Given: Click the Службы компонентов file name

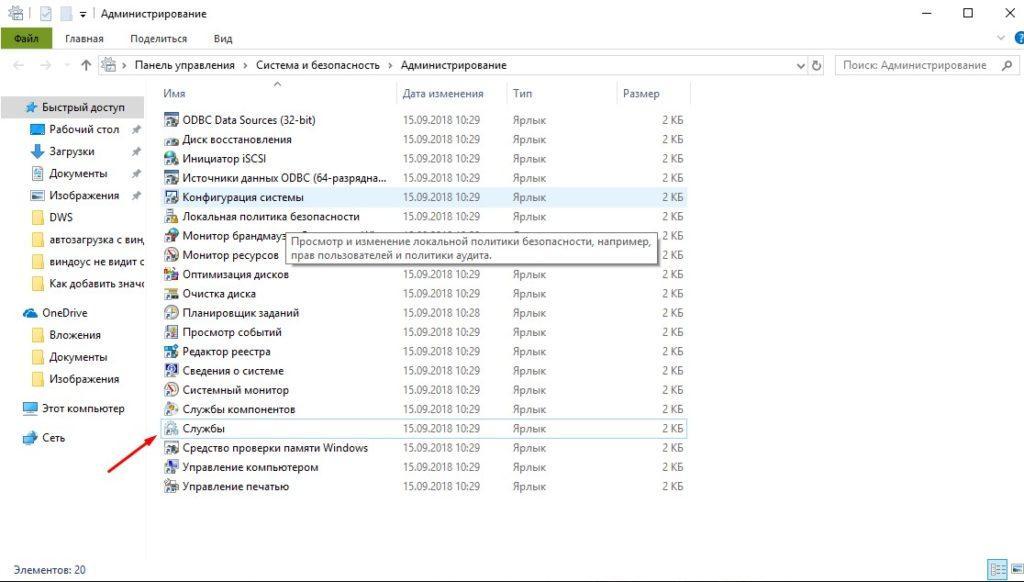Looking at the screenshot, I should click(238, 410).
